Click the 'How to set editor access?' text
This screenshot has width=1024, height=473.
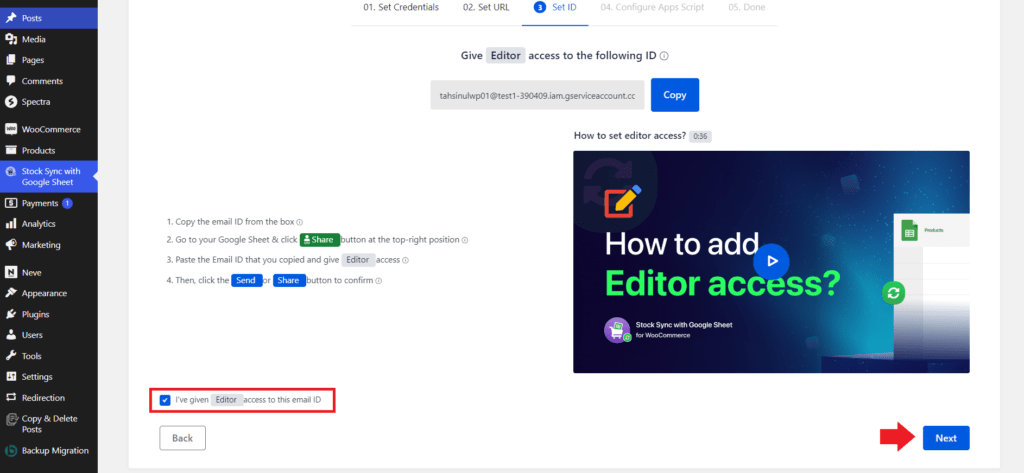(x=630, y=136)
